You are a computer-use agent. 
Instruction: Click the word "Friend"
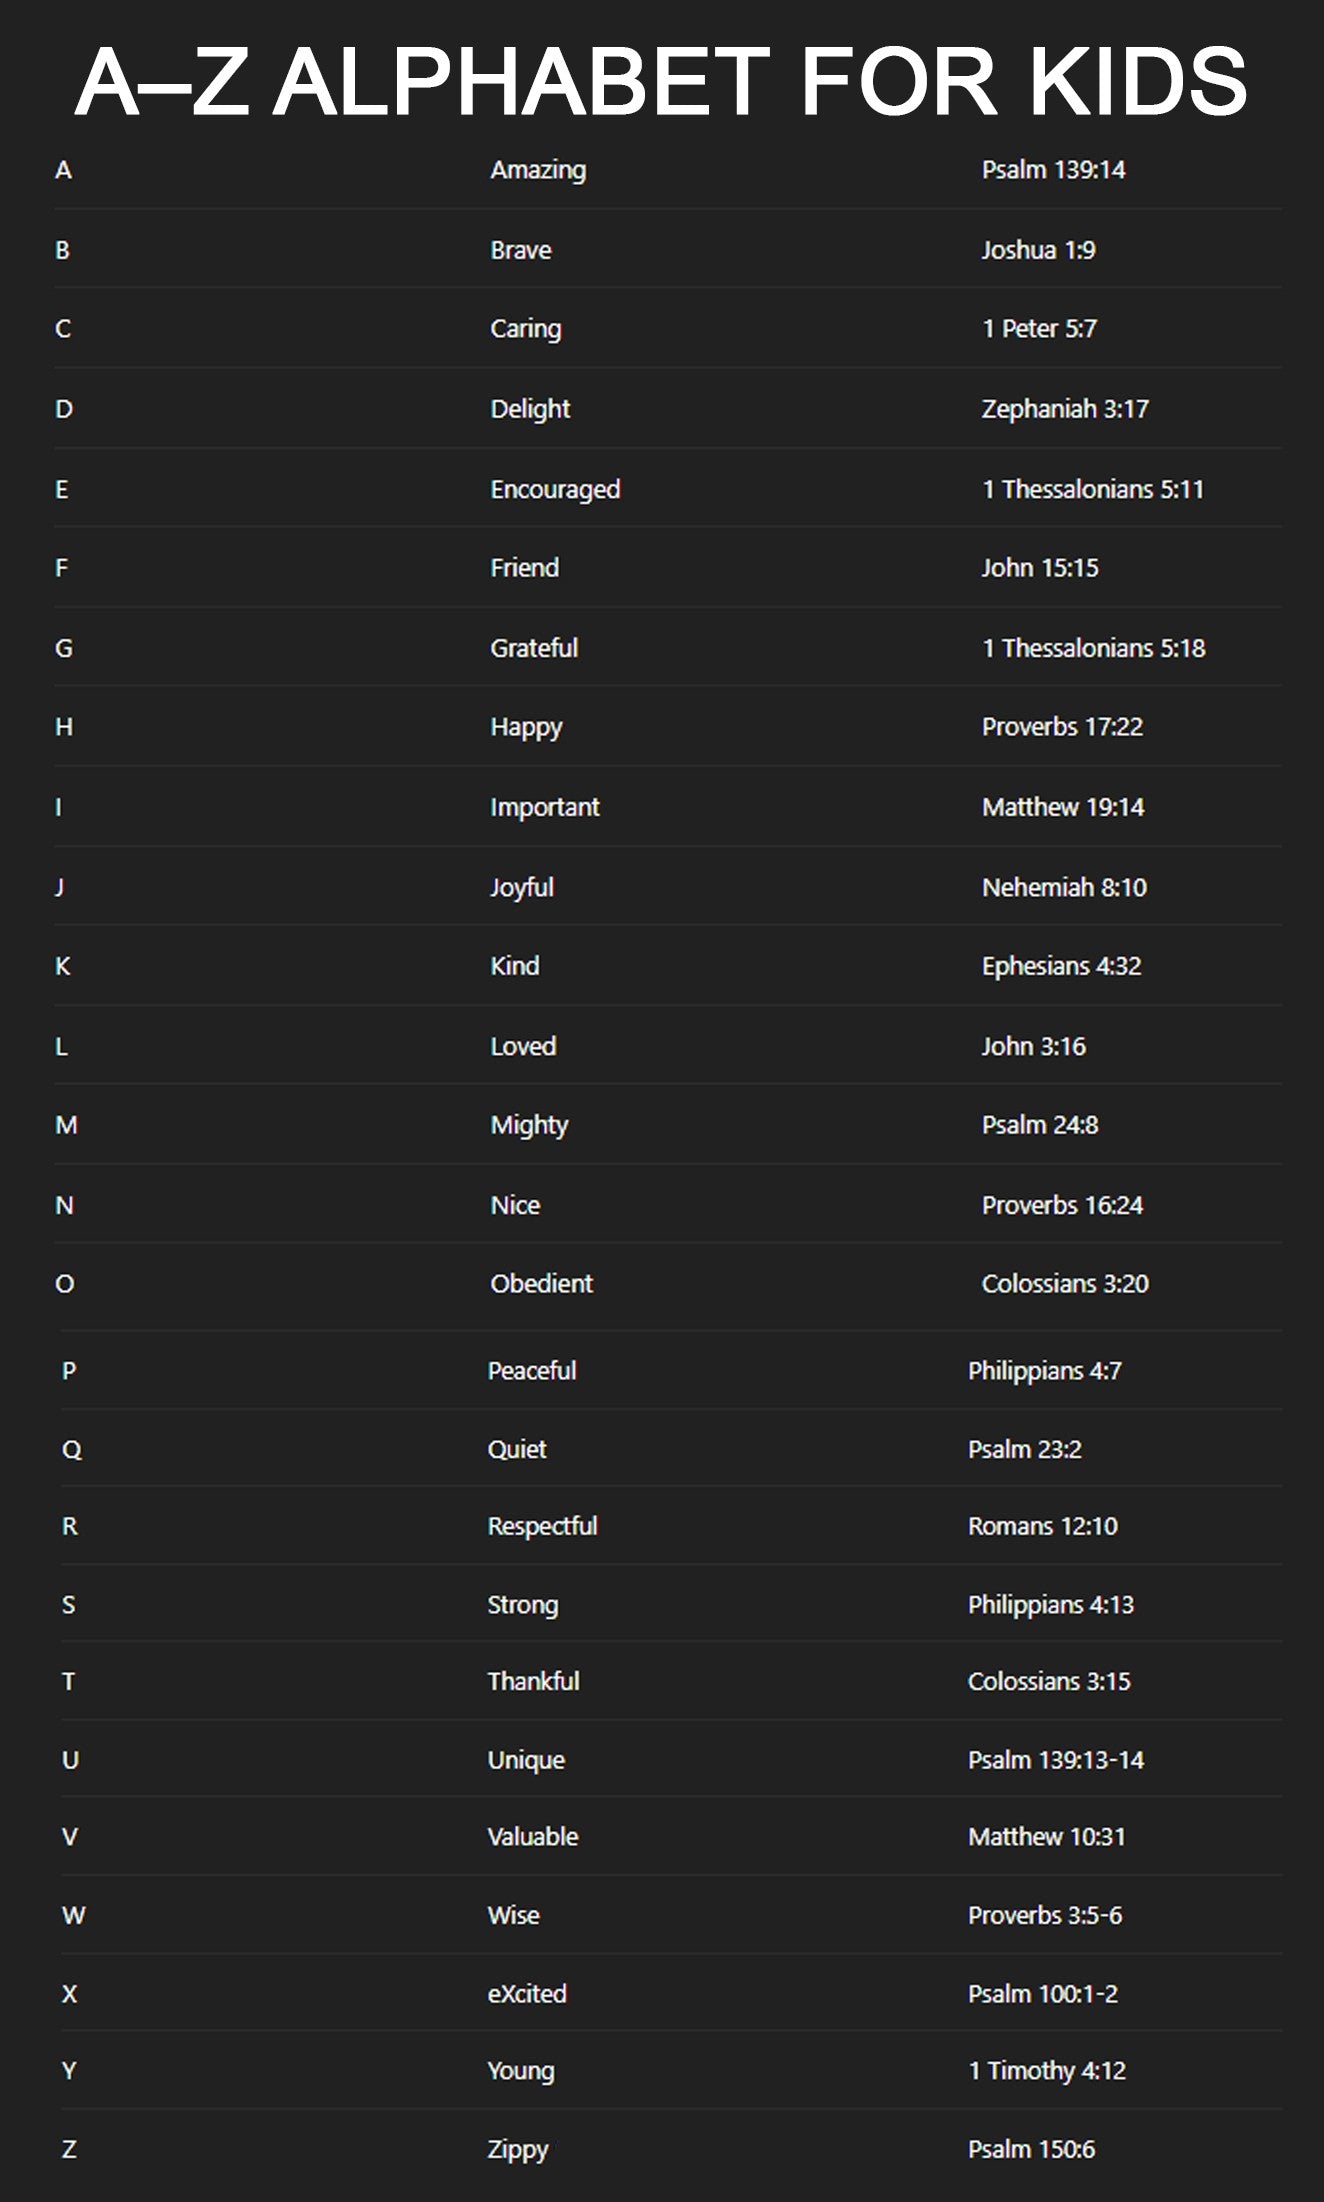tap(524, 568)
